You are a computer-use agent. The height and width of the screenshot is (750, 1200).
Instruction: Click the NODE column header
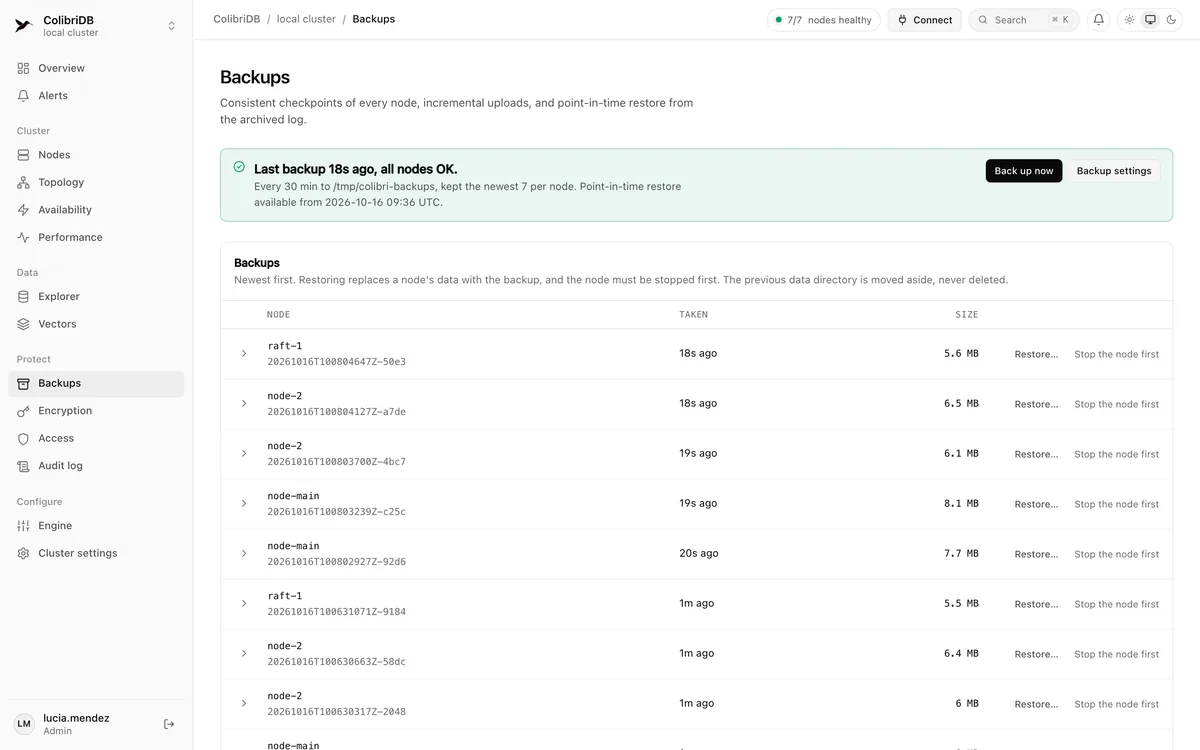coord(279,315)
